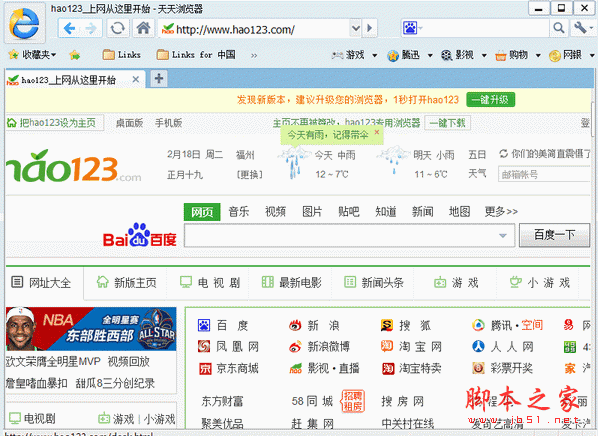Click the 东方财富 link
This screenshot has height=436, width=598.
(x=222, y=401)
